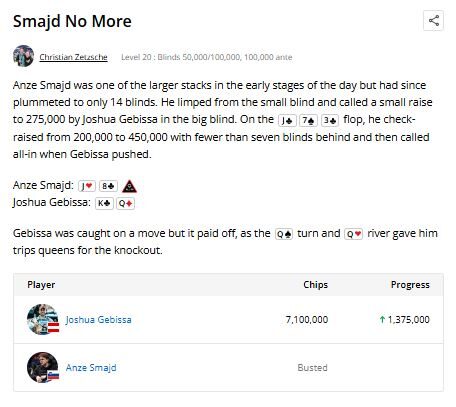
Task: Click Gebissa's King of clubs card
Action: click(x=104, y=203)
